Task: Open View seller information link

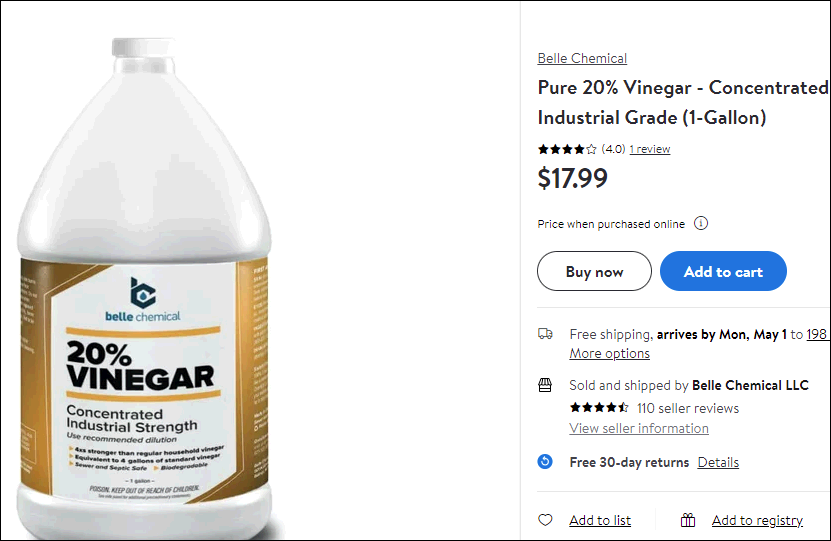Action: coord(639,428)
